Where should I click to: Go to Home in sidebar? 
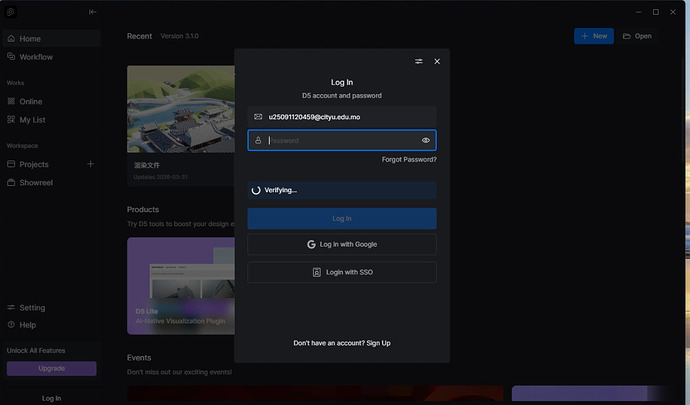[51, 39]
